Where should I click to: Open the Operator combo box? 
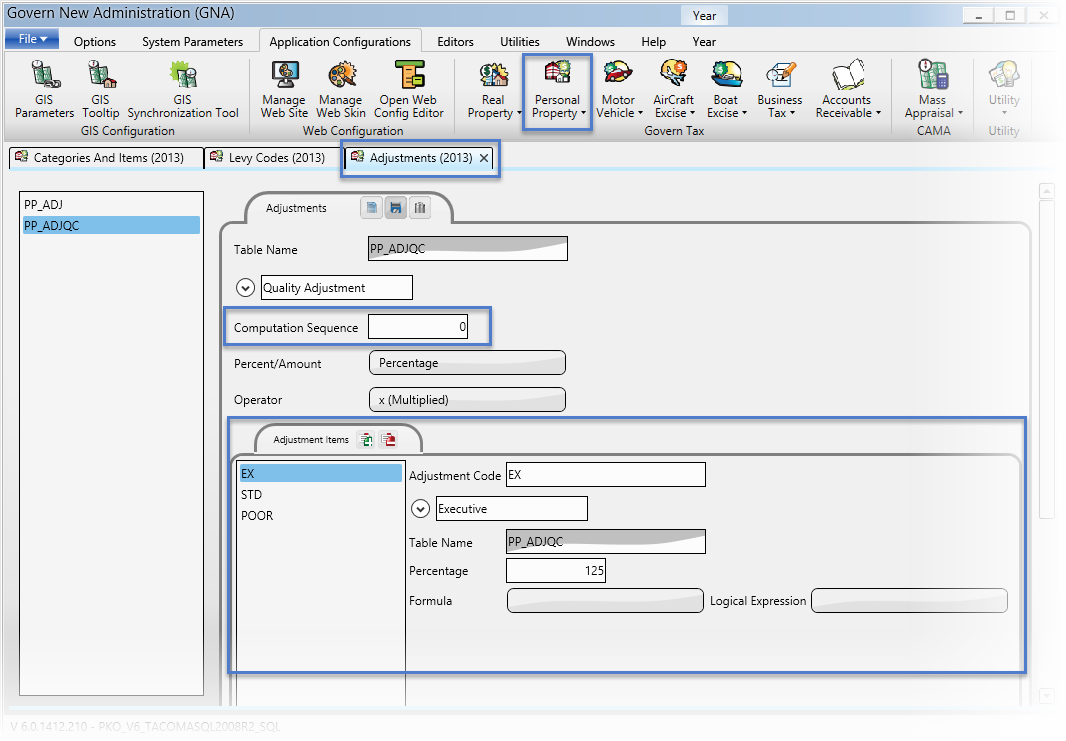coord(467,400)
